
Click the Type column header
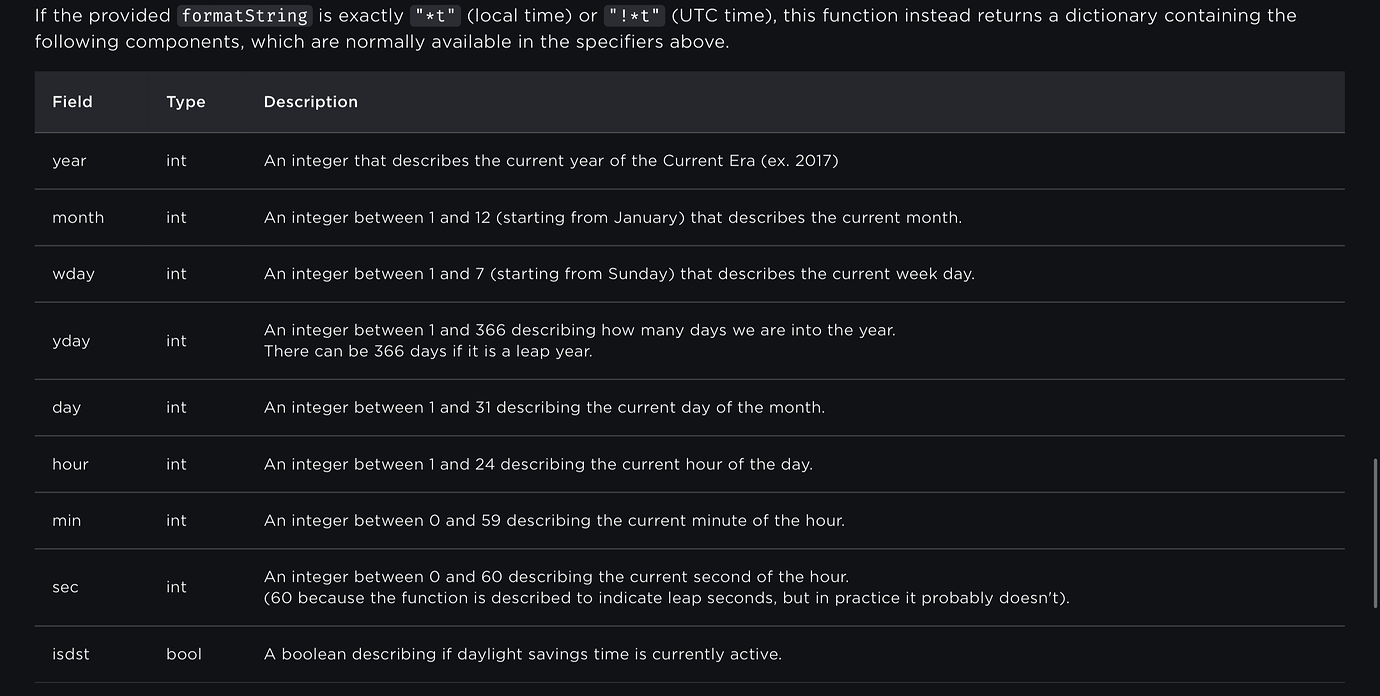[186, 102]
